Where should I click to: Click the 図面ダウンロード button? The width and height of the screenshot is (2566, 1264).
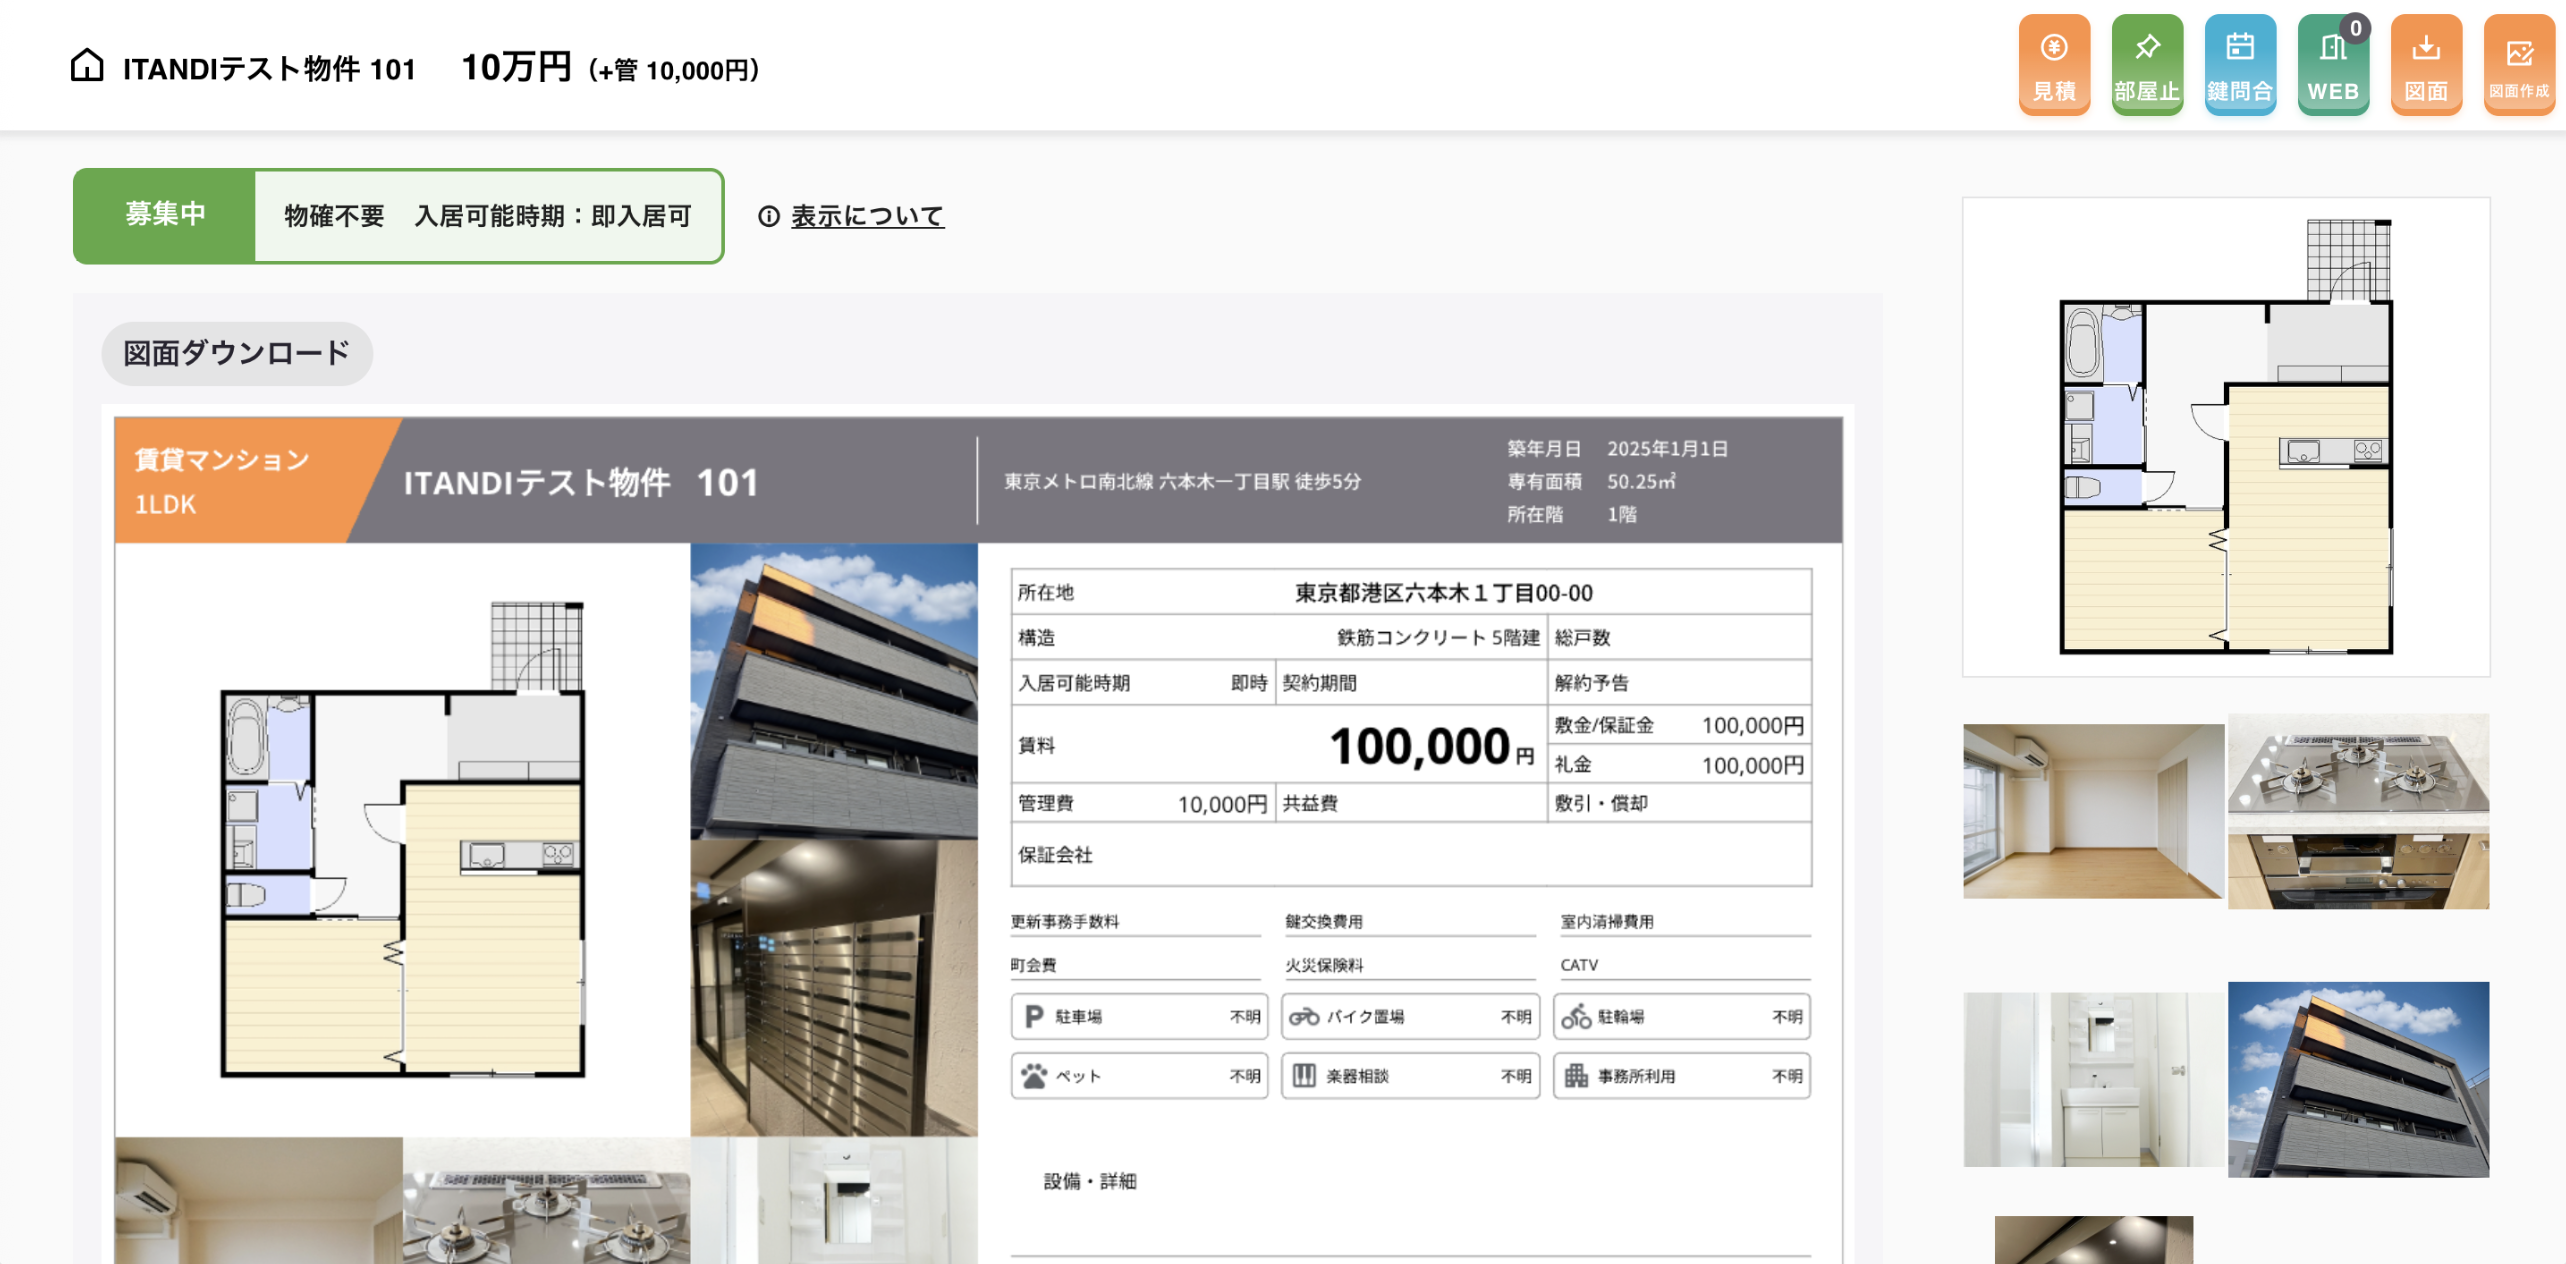(237, 353)
